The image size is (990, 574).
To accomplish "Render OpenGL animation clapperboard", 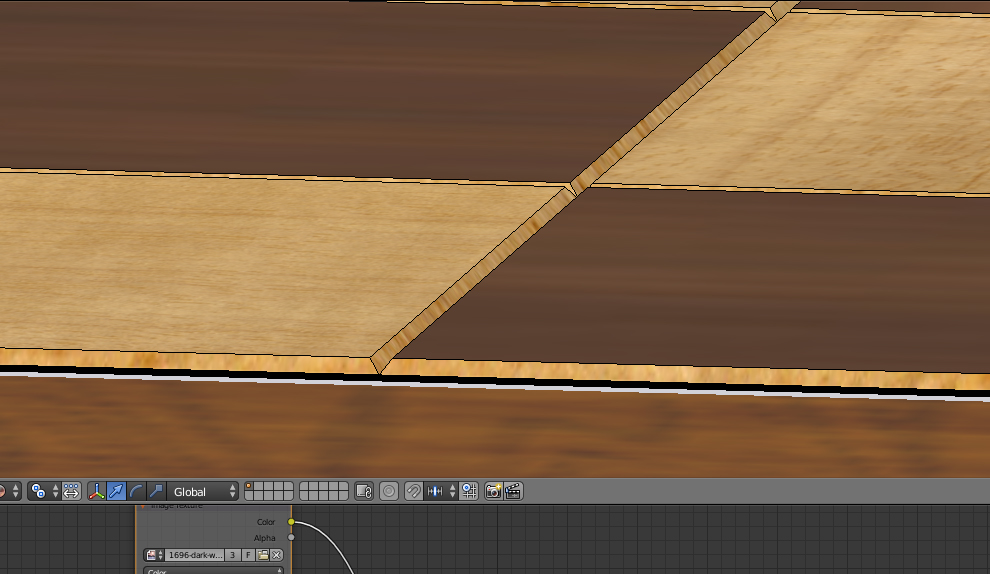I will 513,491.
